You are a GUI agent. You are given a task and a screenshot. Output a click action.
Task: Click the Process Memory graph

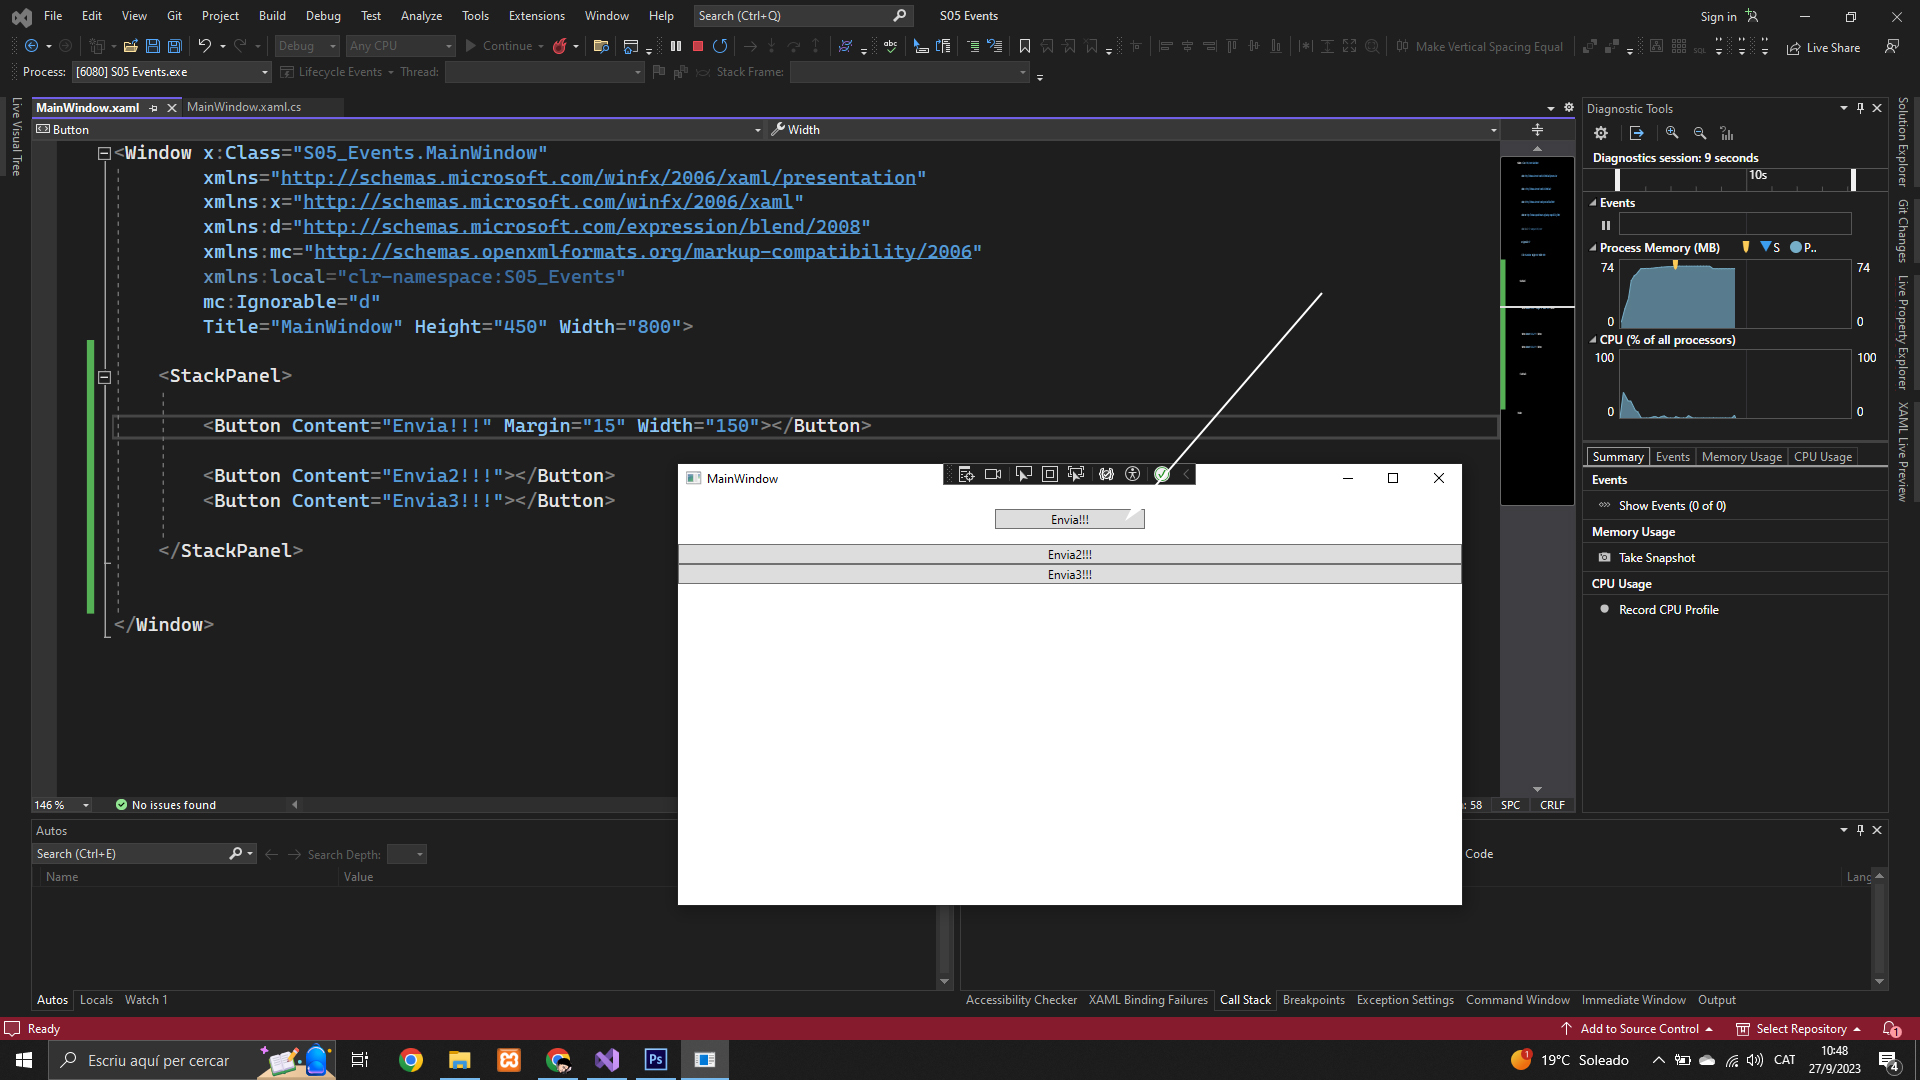[x=1734, y=294]
